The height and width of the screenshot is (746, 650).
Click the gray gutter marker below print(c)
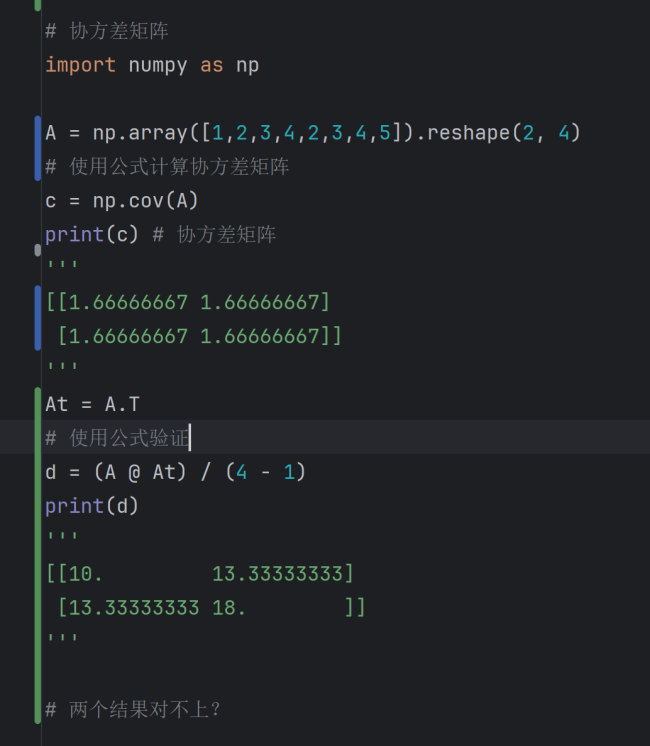[x=38, y=250]
